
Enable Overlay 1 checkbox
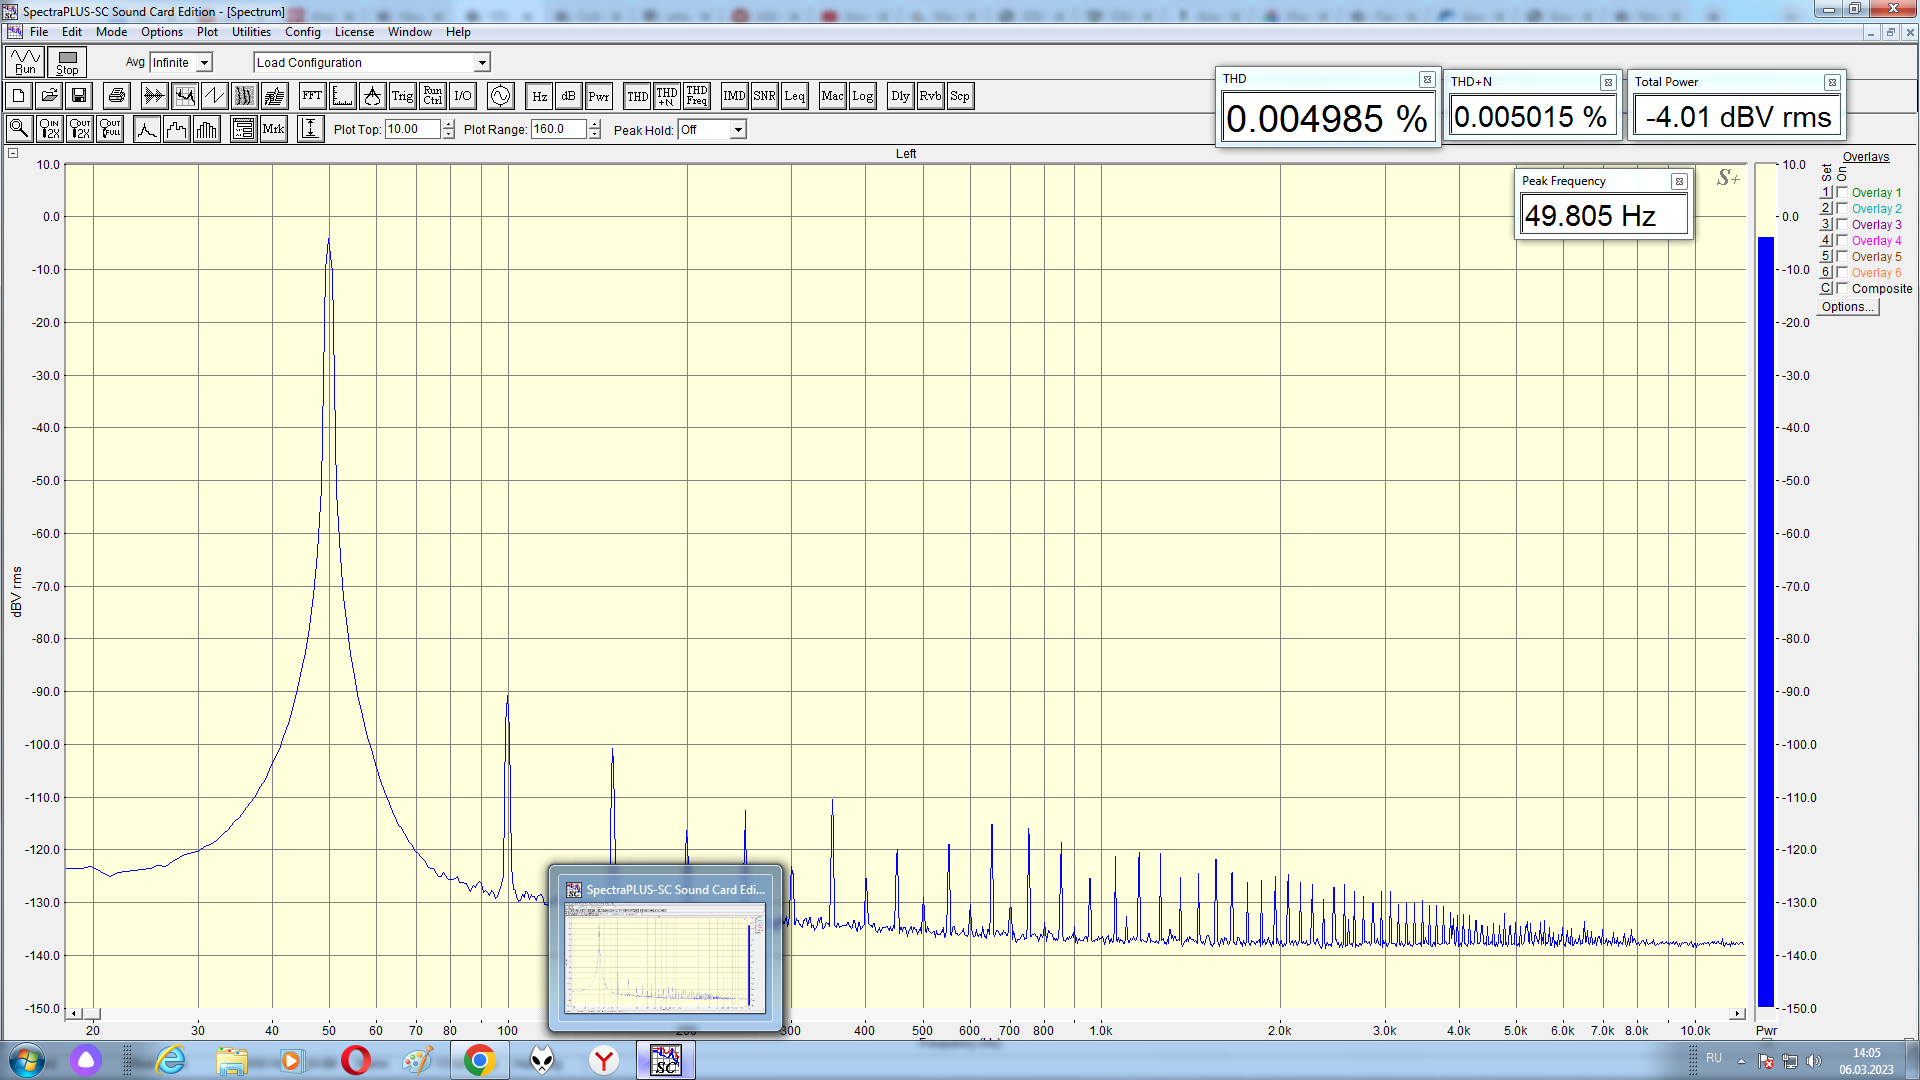coord(1842,192)
